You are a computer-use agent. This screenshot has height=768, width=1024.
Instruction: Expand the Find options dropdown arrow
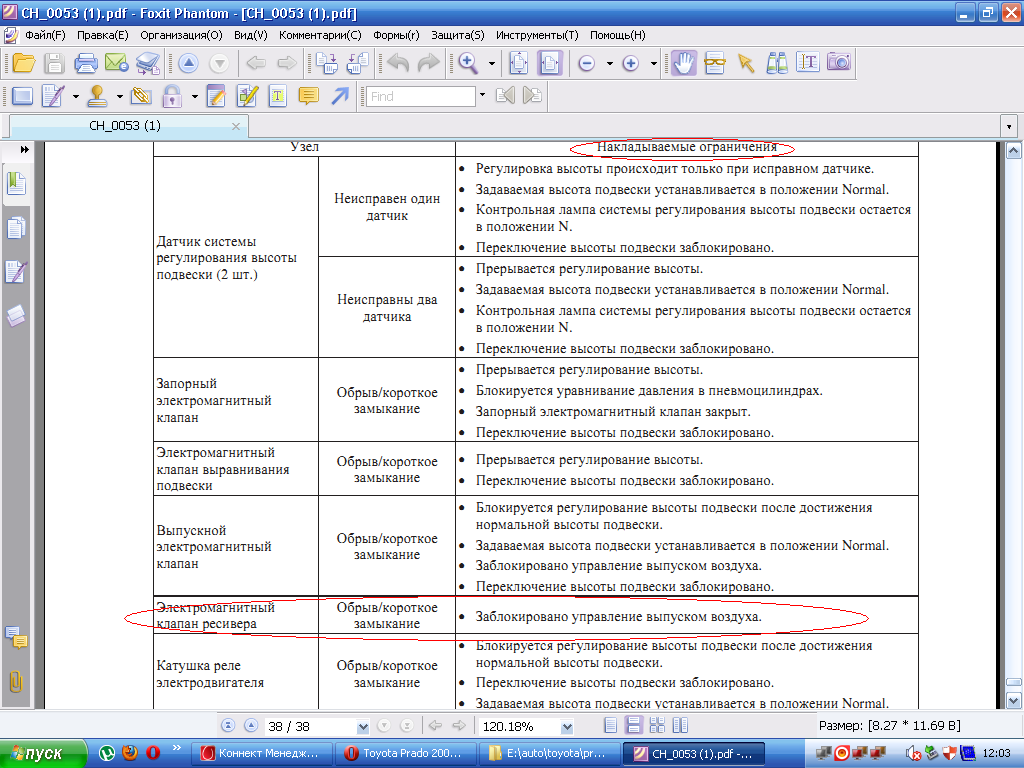click(483, 95)
